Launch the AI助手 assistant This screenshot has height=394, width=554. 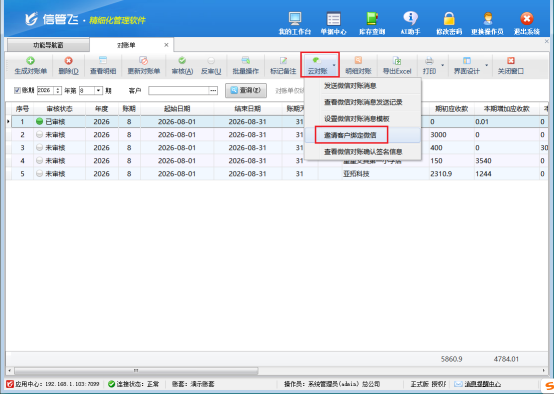point(410,23)
